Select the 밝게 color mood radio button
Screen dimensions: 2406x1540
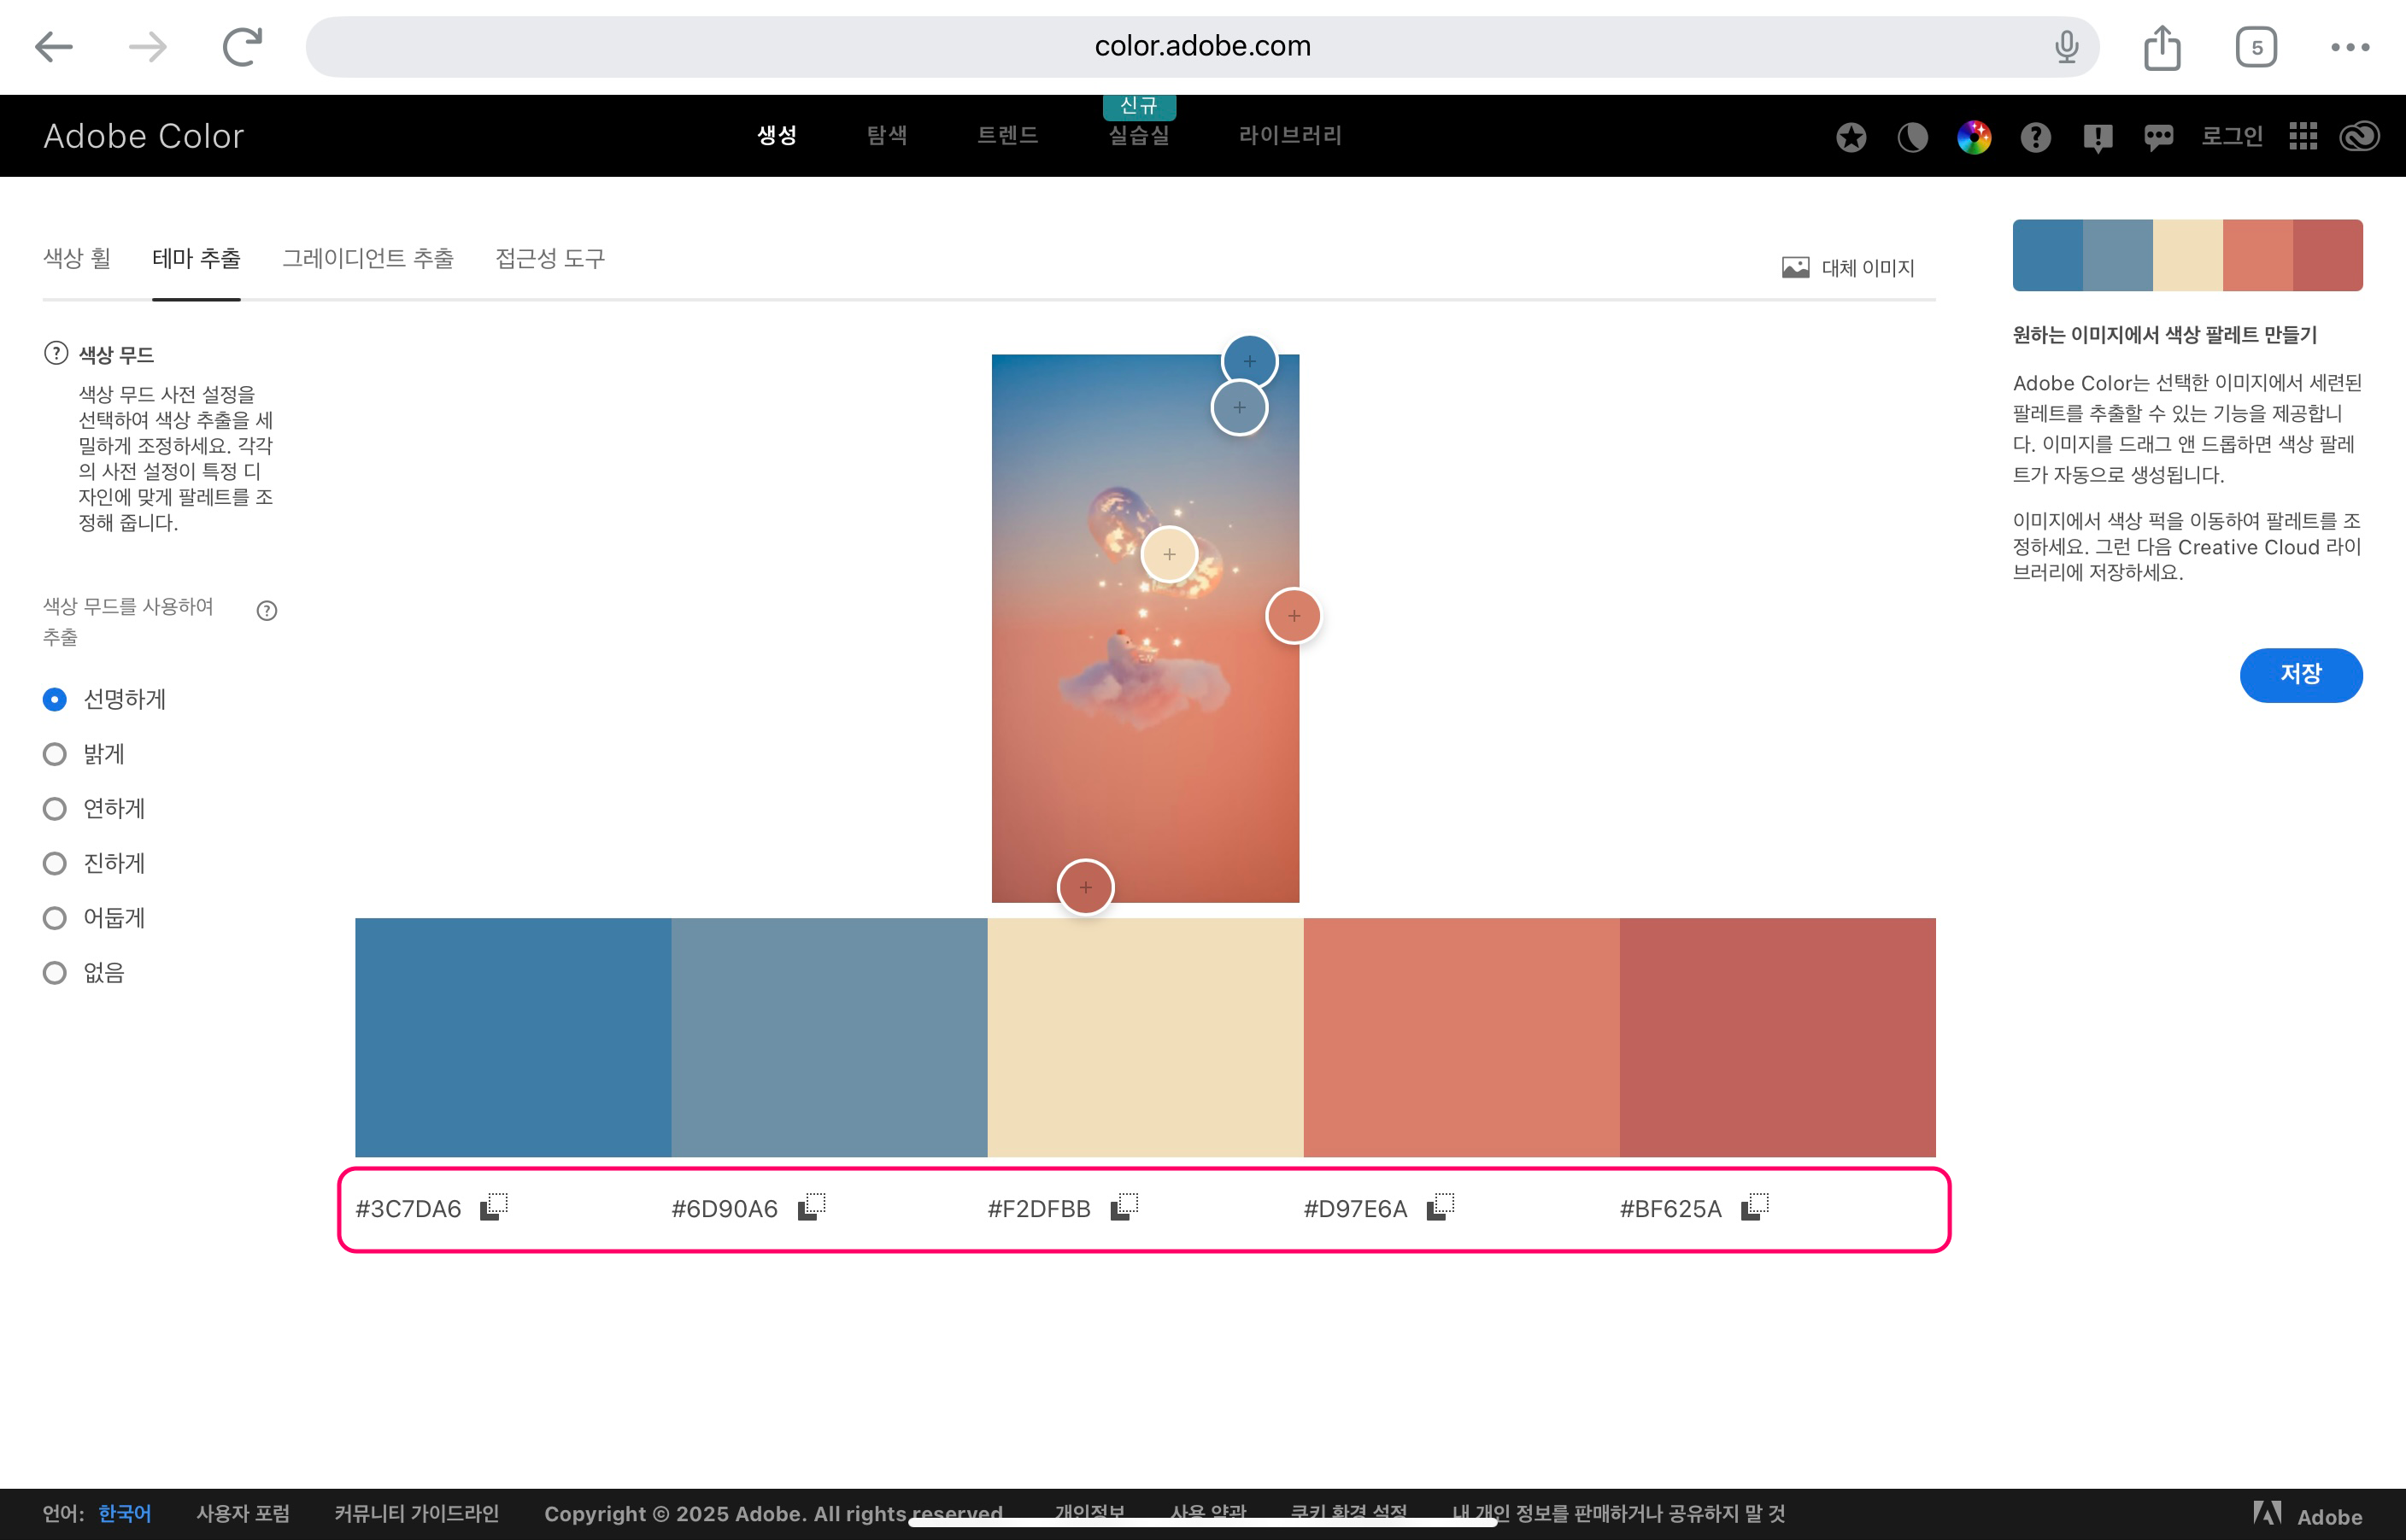pyautogui.click(x=55, y=754)
